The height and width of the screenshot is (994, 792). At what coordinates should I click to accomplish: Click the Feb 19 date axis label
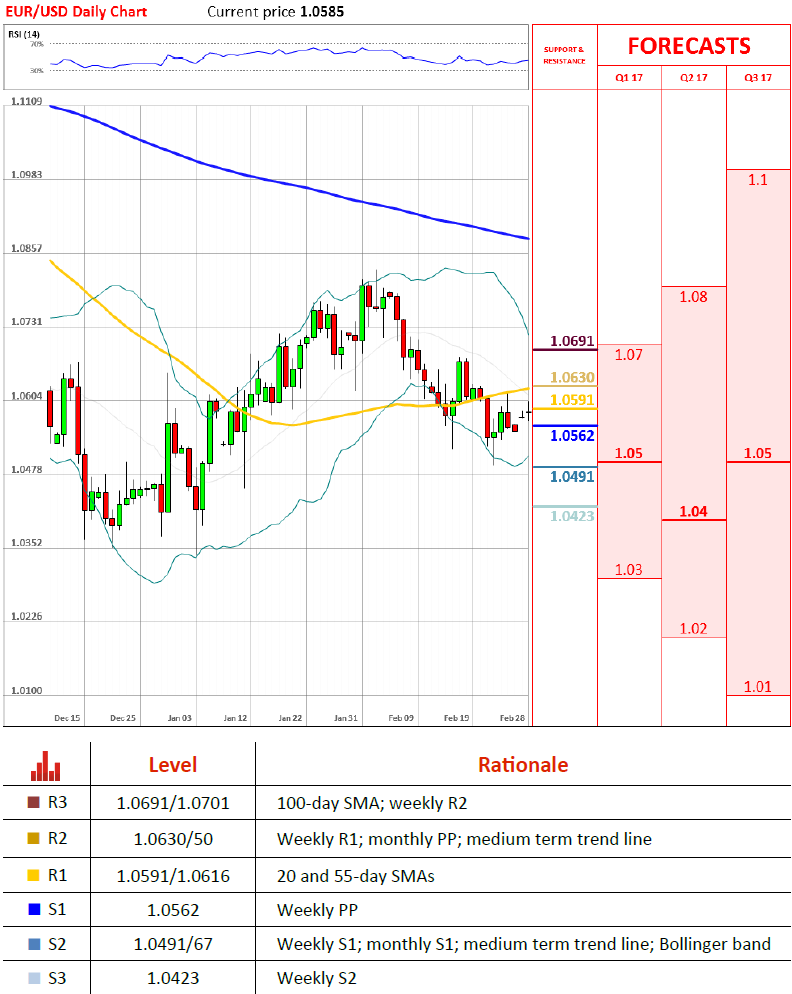coord(457,718)
